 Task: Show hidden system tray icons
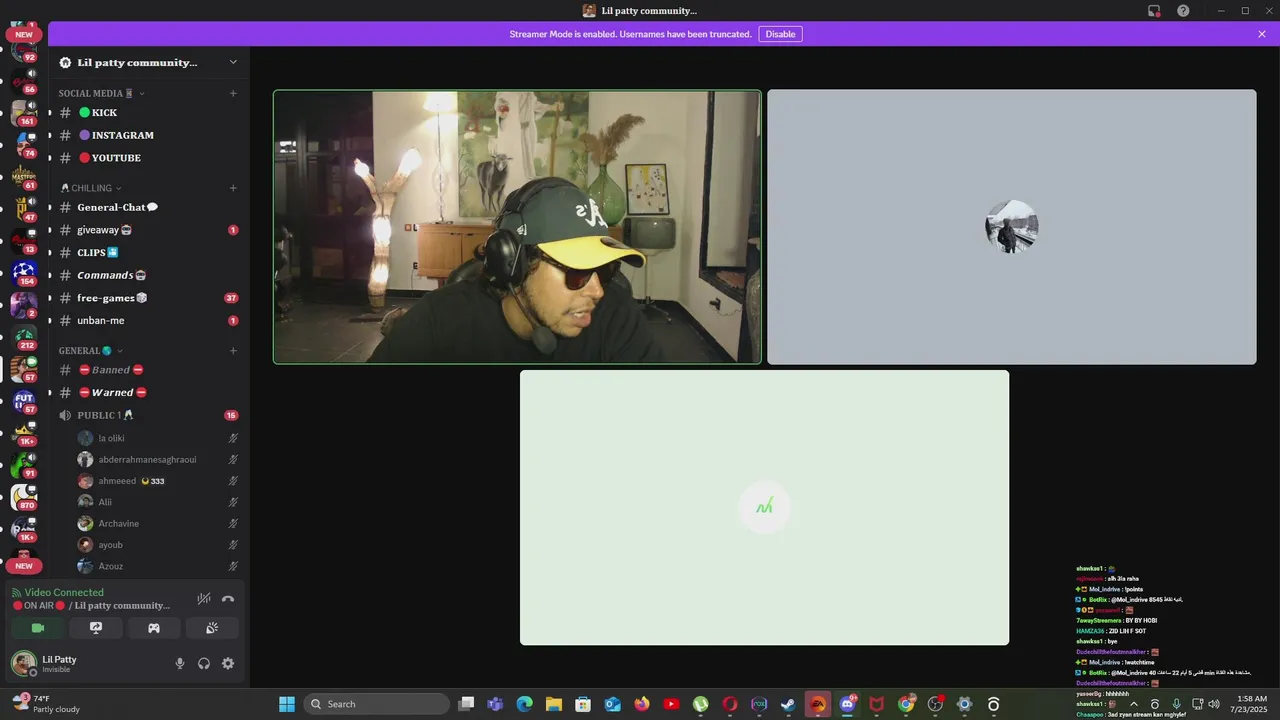[x=1133, y=704]
